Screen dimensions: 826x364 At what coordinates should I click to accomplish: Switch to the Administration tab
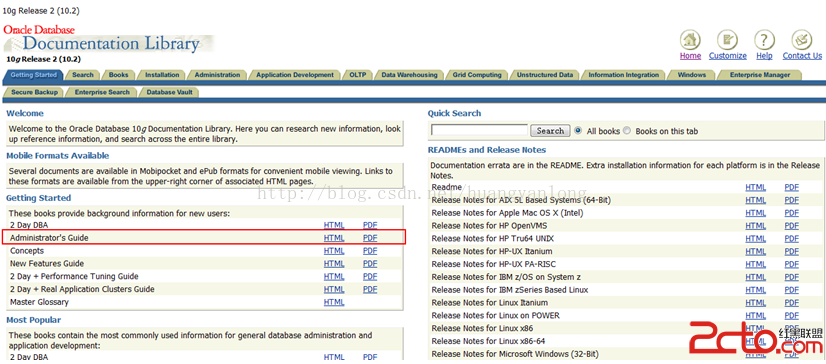tap(217, 75)
